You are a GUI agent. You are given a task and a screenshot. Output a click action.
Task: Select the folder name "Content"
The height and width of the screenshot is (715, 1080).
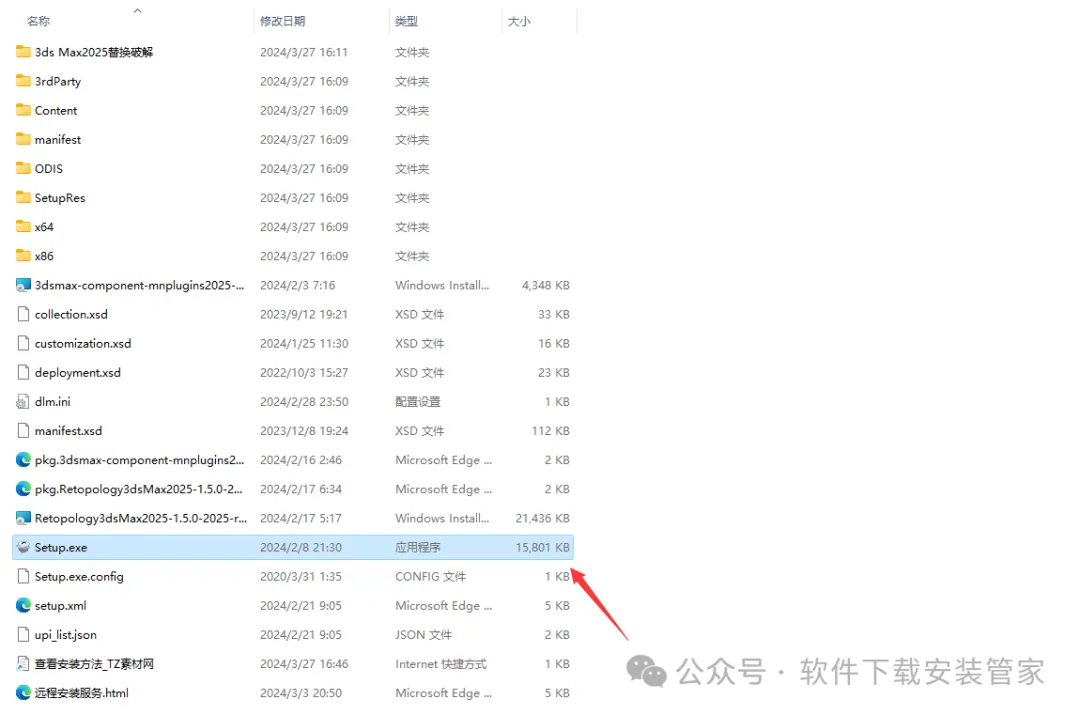pos(56,110)
